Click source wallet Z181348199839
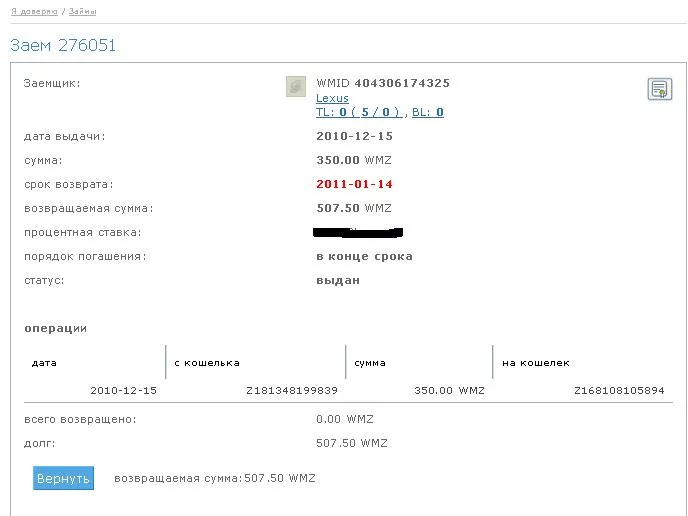This screenshot has height=516, width=688. (x=292, y=391)
